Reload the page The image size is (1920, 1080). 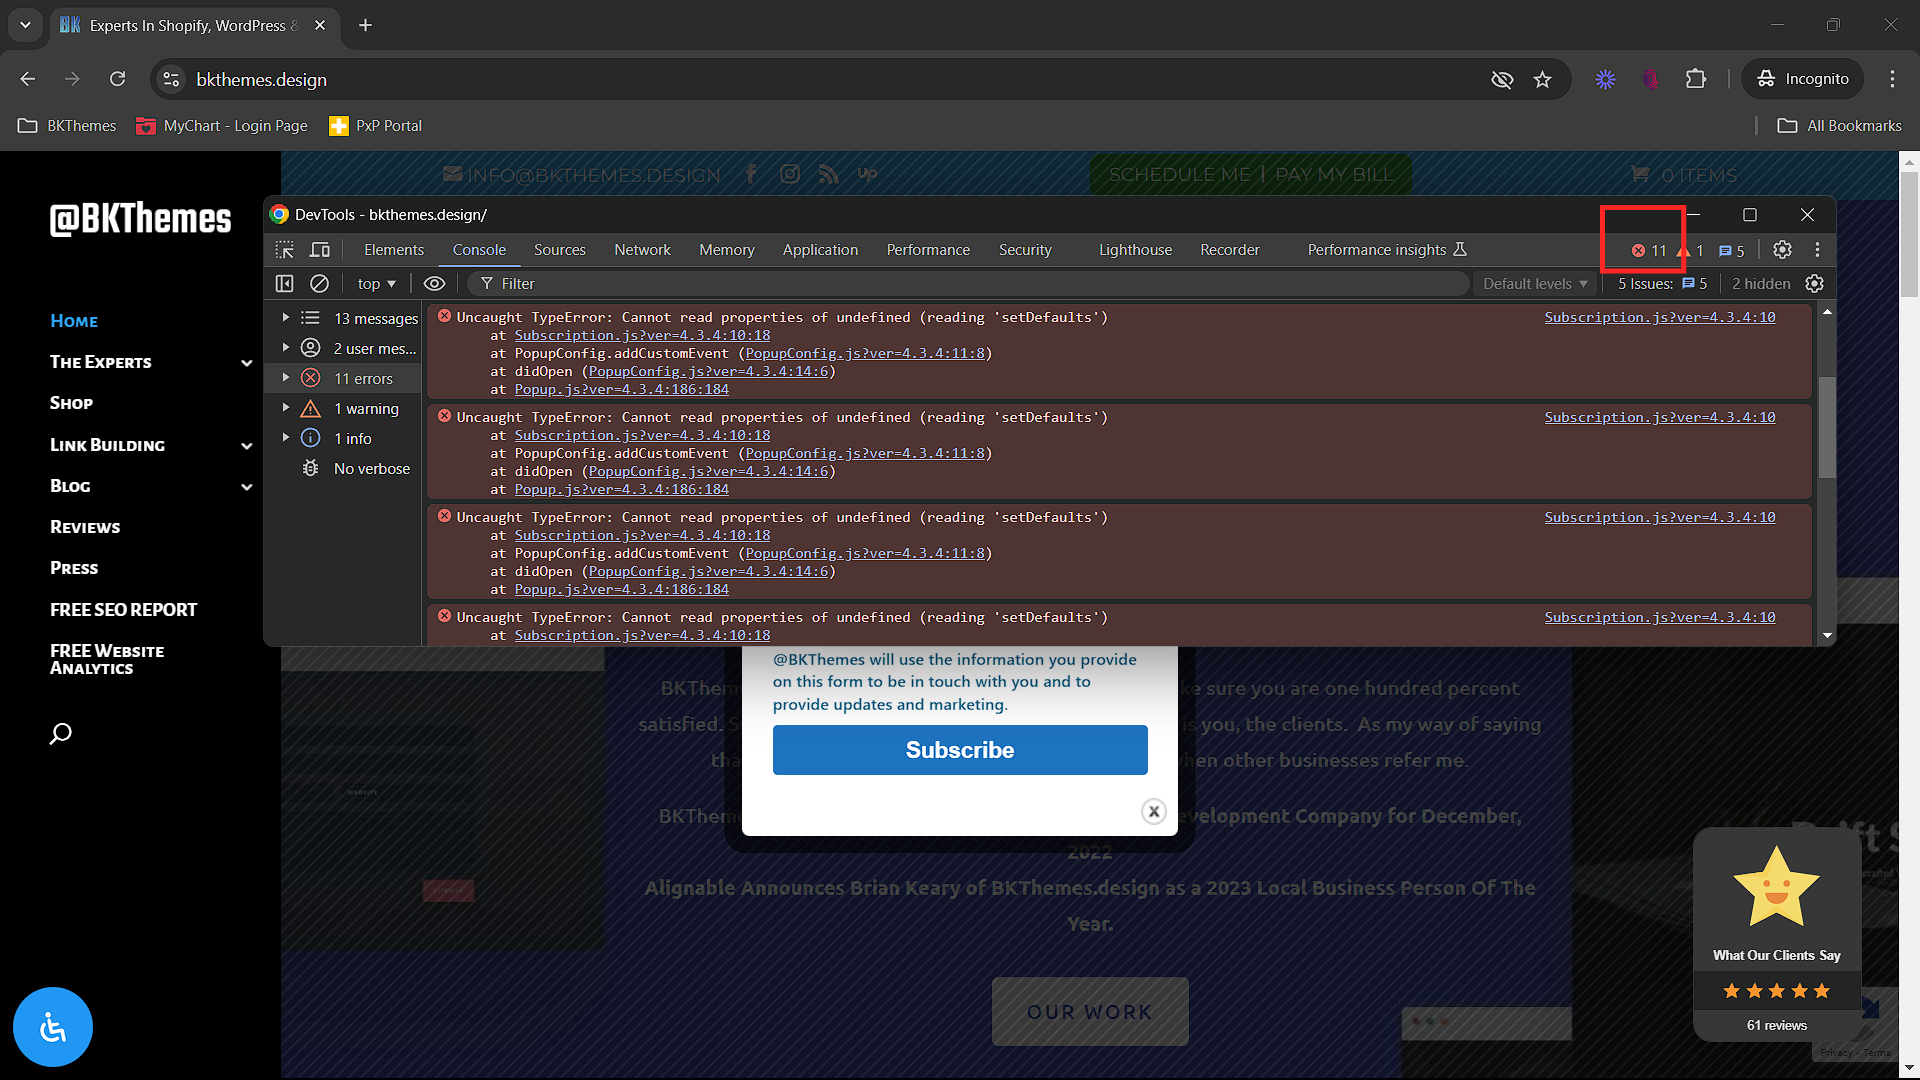coord(117,79)
